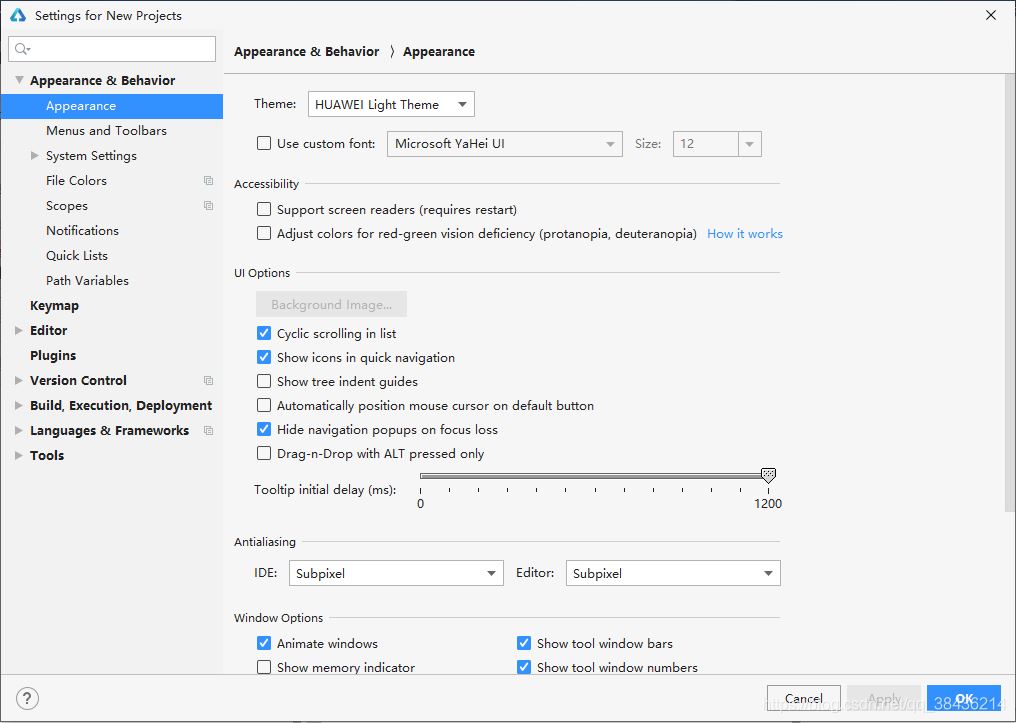The height and width of the screenshot is (723, 1016).
Task: Click the copy icon beside File Colors
Action: point(208,181)
